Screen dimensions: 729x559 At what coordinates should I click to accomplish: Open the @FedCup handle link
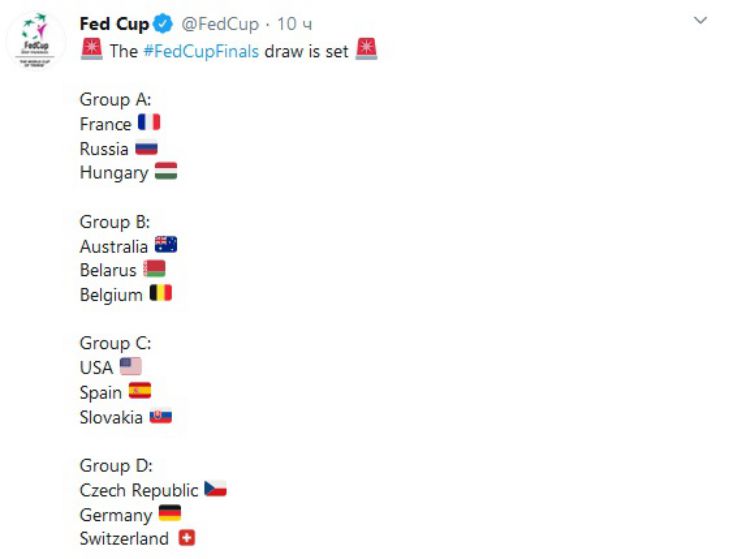click(220, 24)
